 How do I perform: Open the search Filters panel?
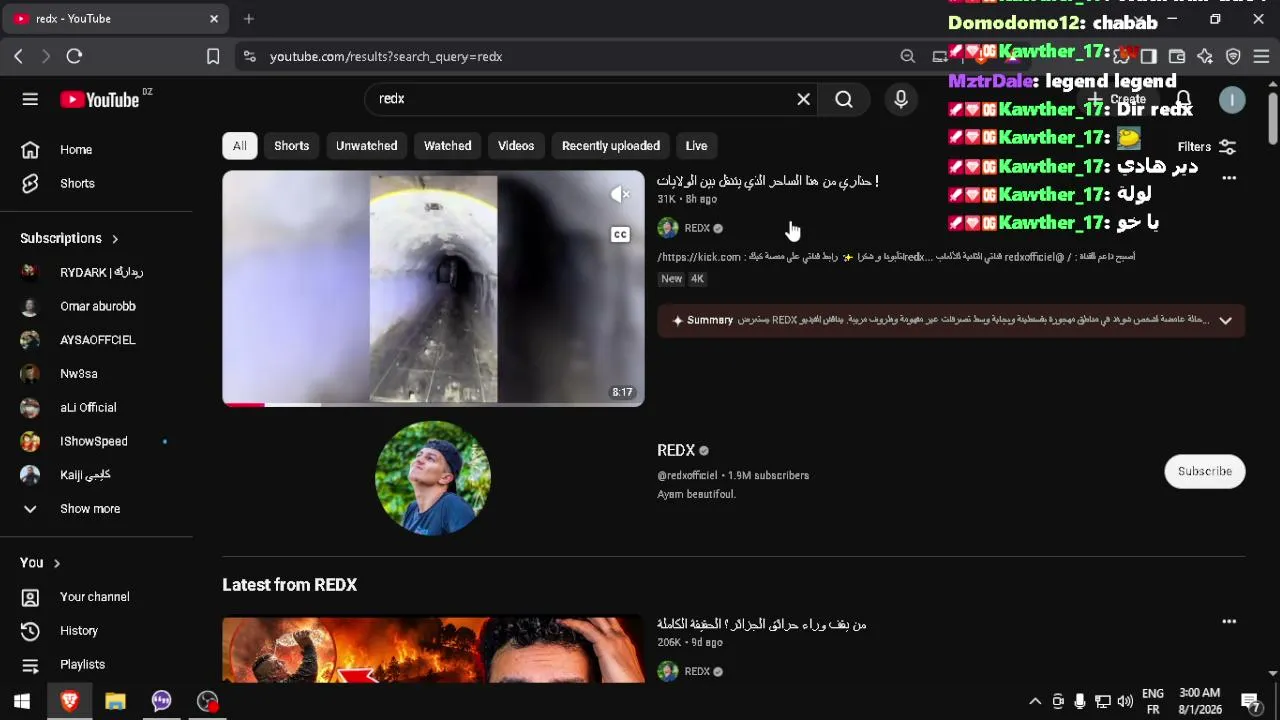point(1207,147)
